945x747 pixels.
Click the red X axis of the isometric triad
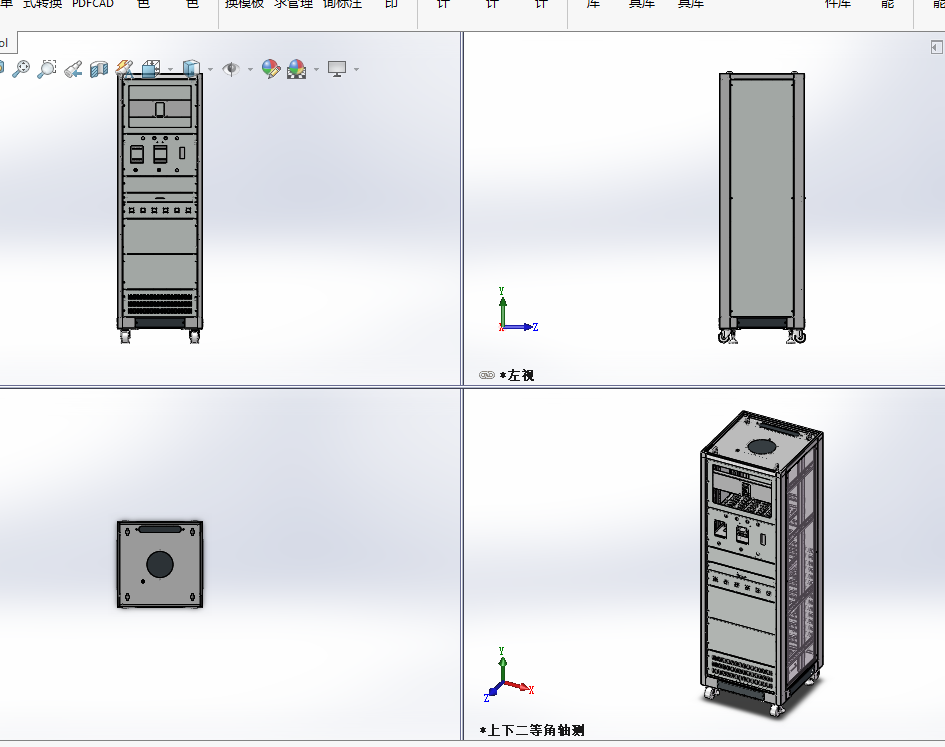518,686
